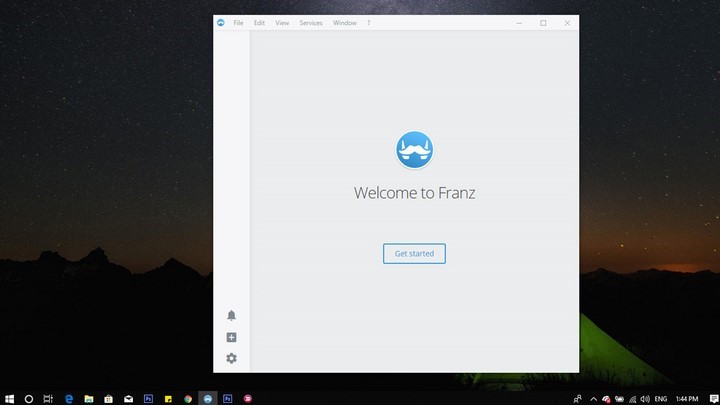The image size is (720, 405).
Task: Open File Explorer from the taskbar
Action: 89,398
